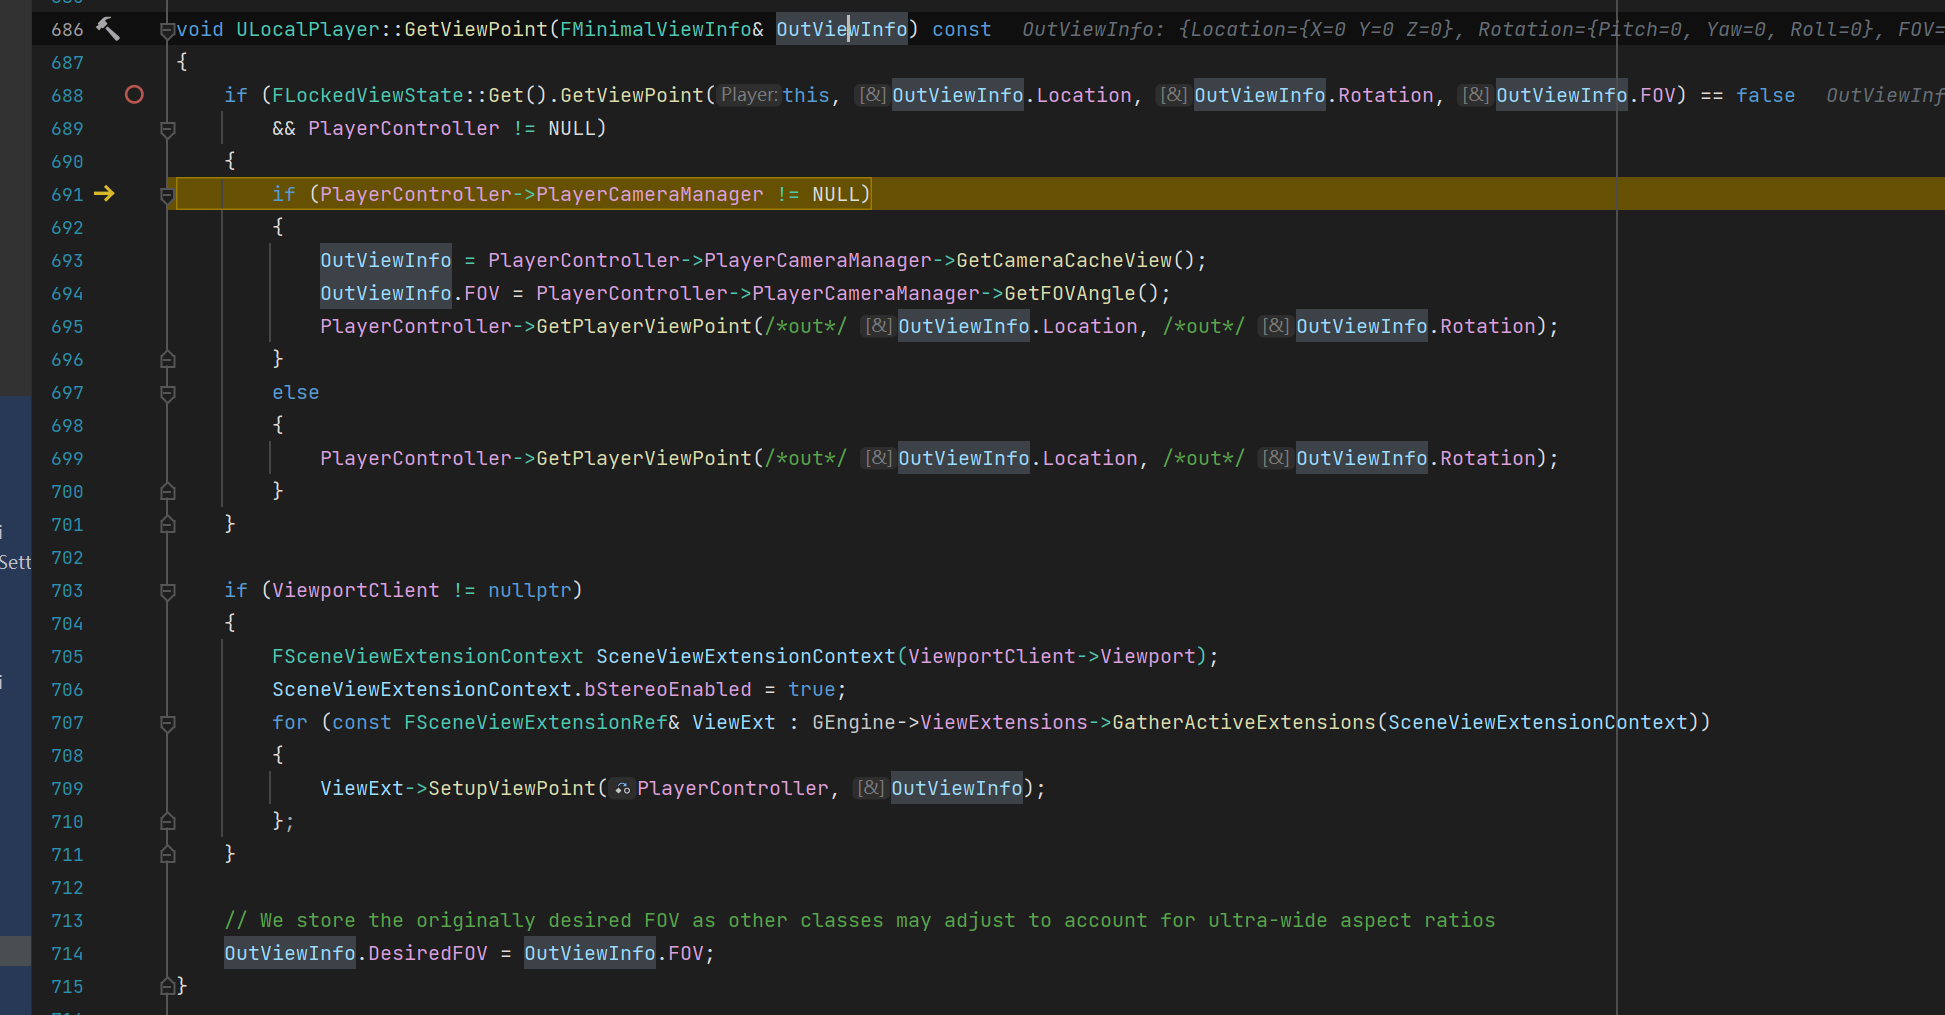The image size is (1945, 1015).
Task: Collapse the ViewportClient if block on line 703
Action: 168,591
